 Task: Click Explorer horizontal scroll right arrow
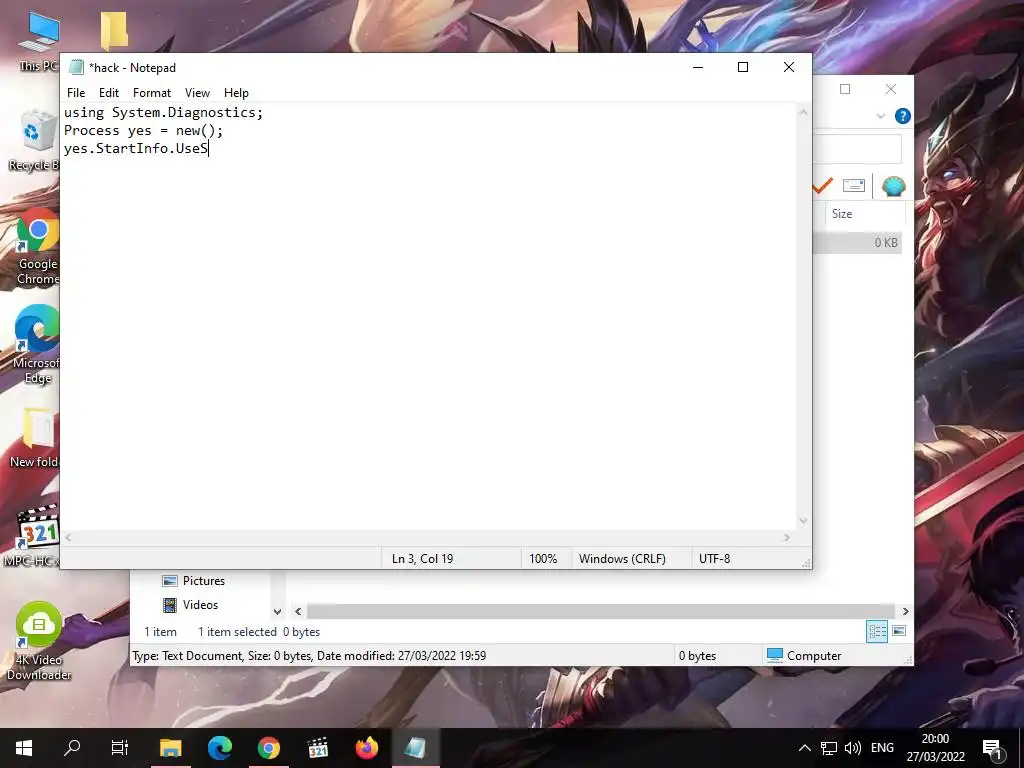click(x=906, y=612)
